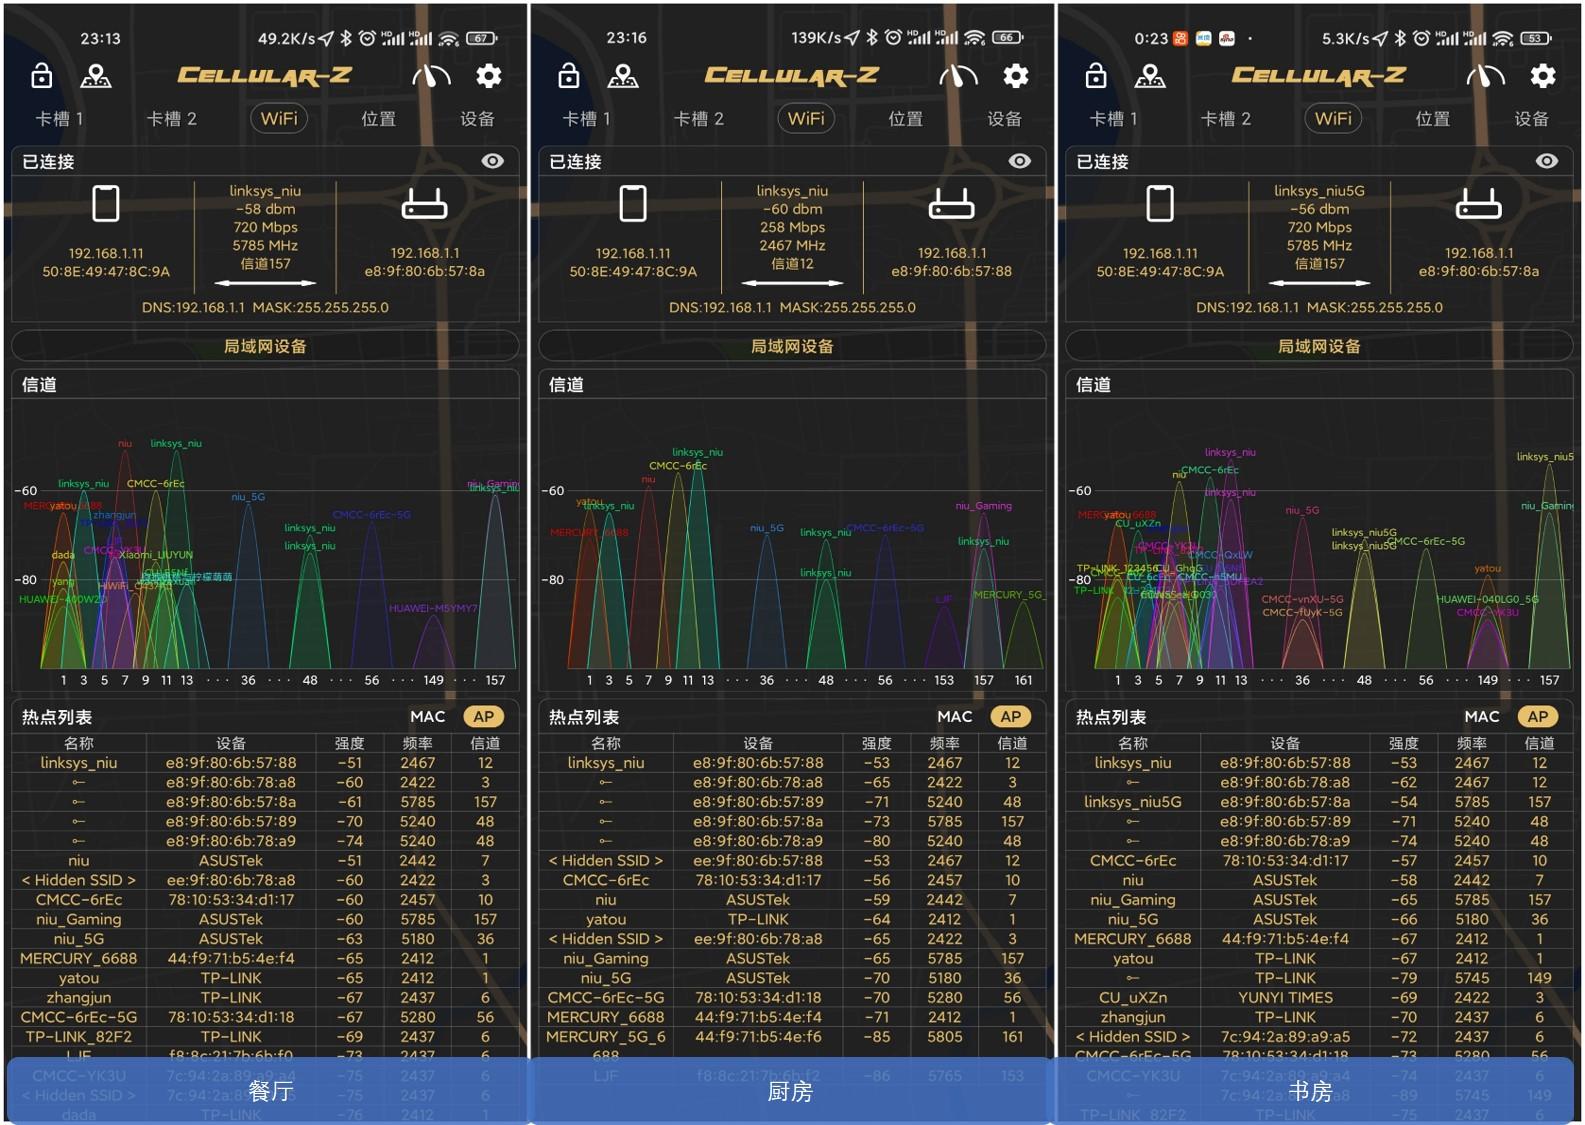
Task: Select the CU_uXZn row in the 0:23 screen
Action: pos(1319,997)
